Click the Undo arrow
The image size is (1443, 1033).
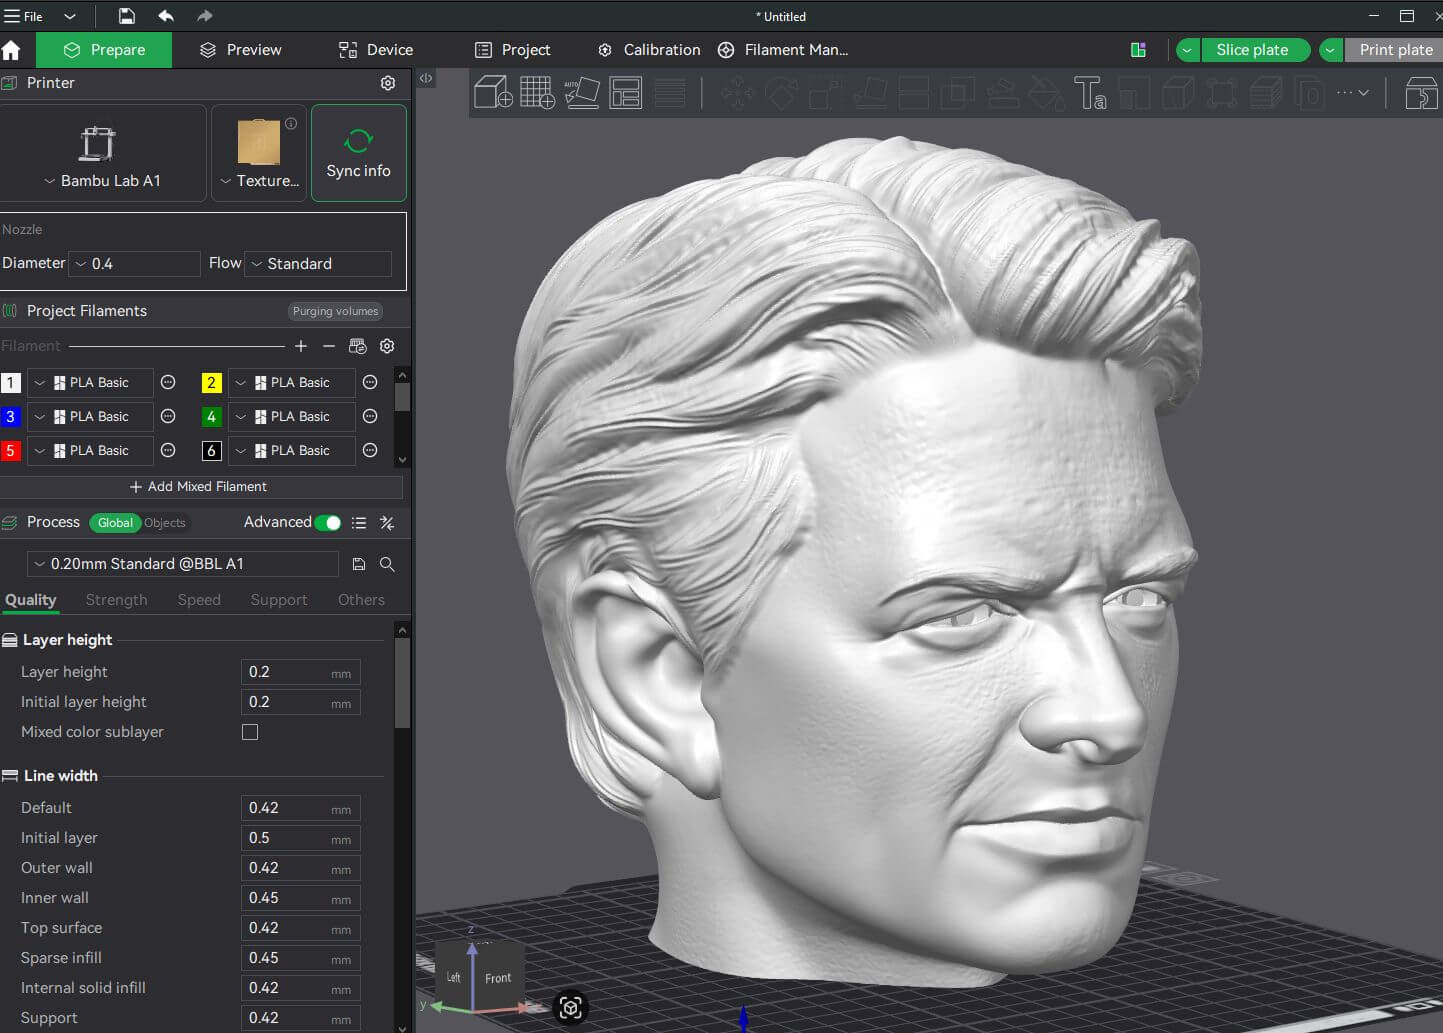[x=166, y=16]
